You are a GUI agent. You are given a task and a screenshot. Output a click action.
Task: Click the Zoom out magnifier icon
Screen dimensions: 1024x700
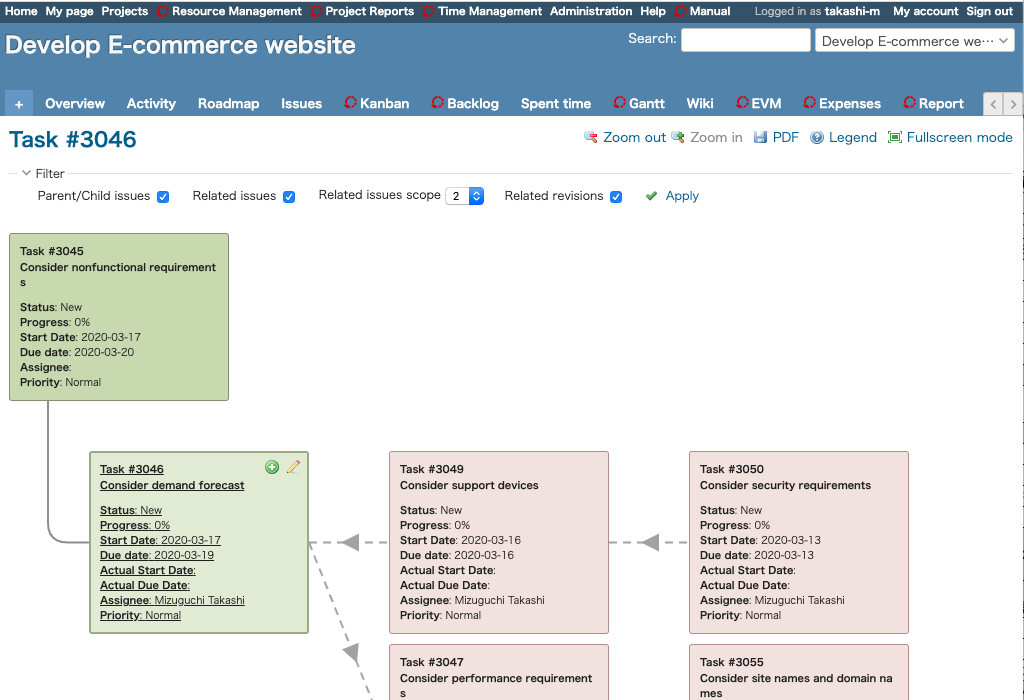click(x=590, y=137)
